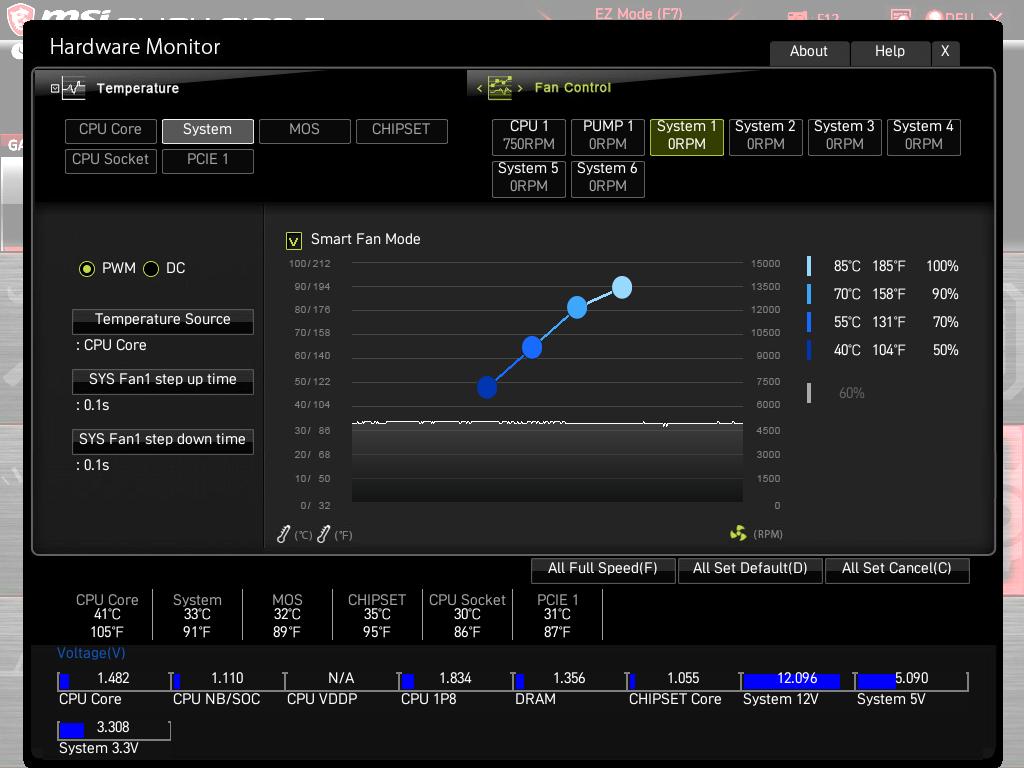Click the MOS 32°C reading
Image resolution: width=1024 pixels, height=768 pixels.
[287, 615]
